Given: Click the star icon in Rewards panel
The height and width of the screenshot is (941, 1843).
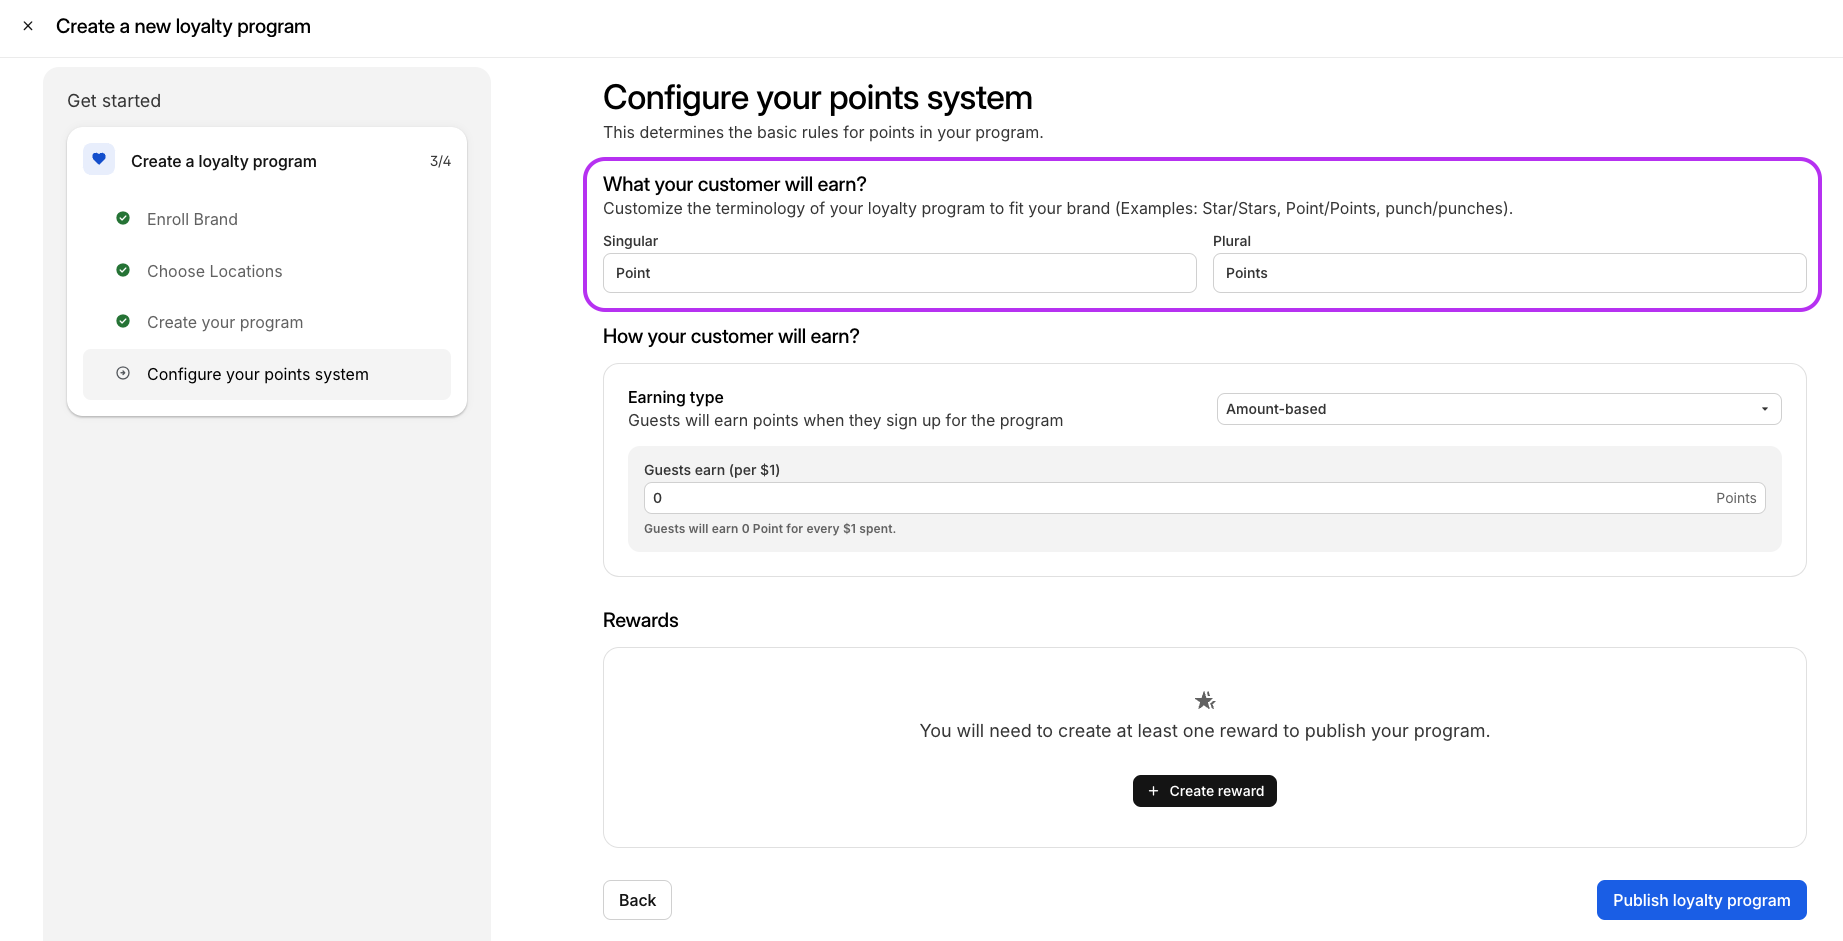Looking at the screenshot, I should coord(1205,700).
